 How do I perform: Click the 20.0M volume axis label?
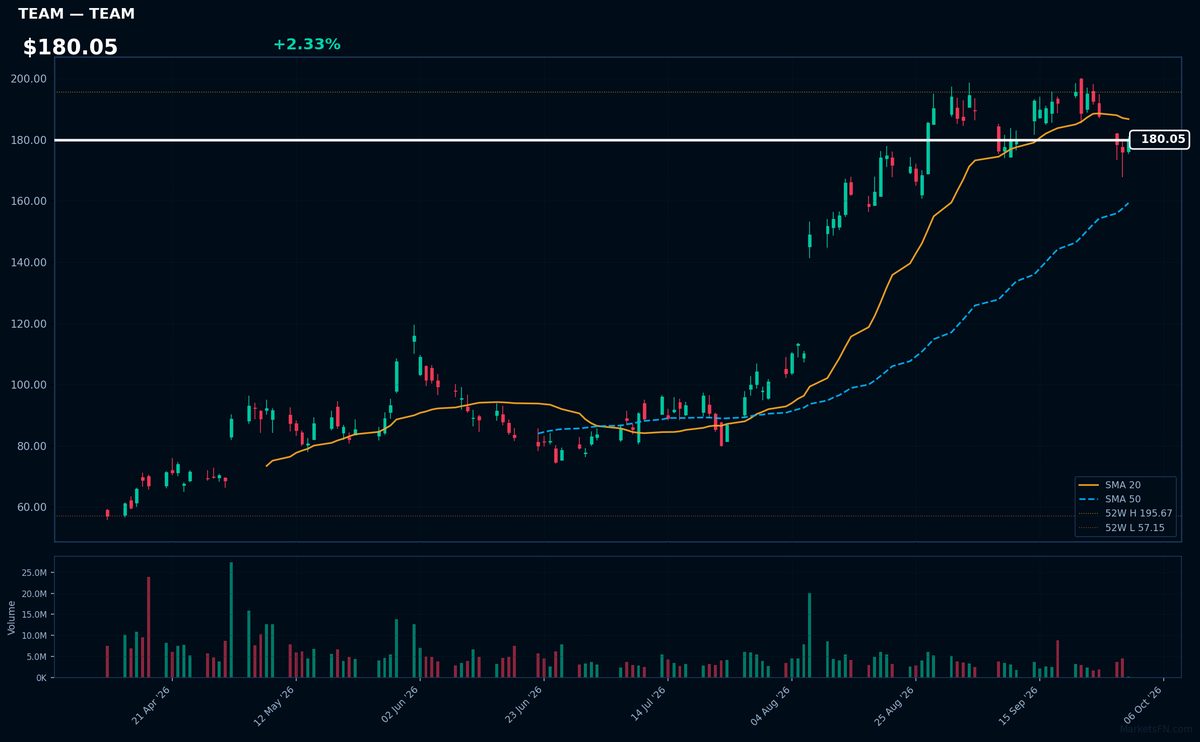pos(34,594)
